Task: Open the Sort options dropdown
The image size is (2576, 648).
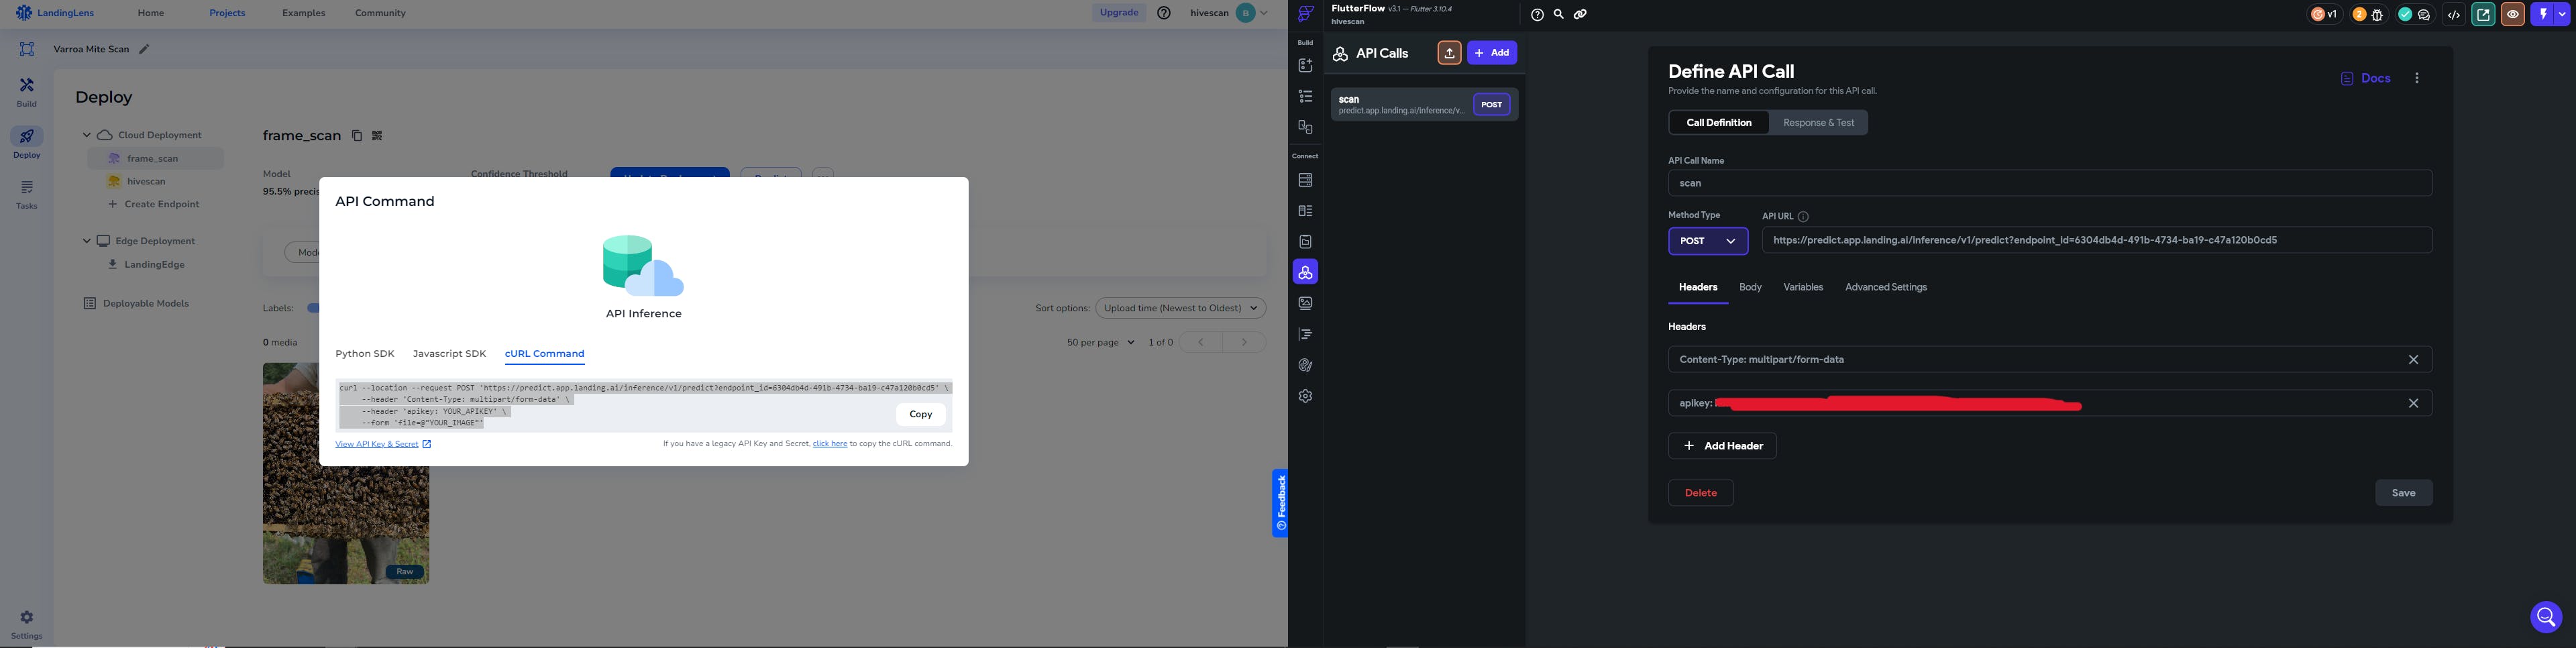Action: (x=1180, y=308)
